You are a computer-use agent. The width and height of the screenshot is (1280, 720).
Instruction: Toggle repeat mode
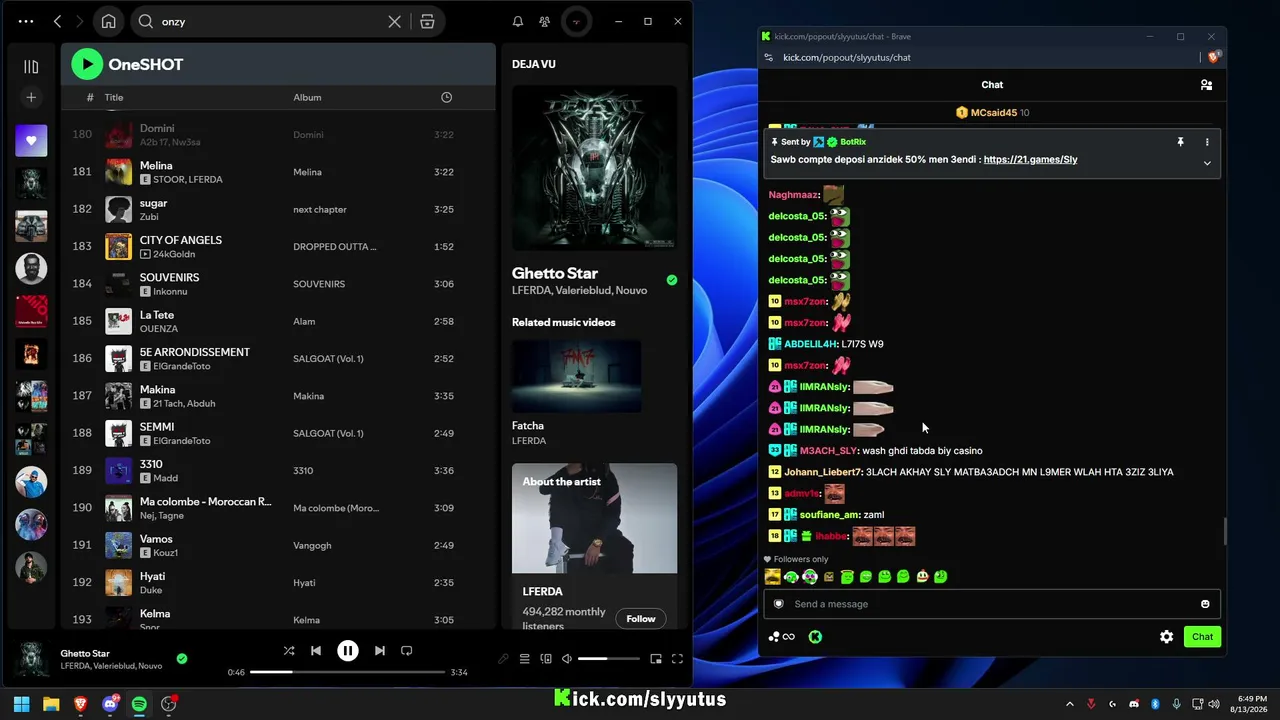406,651
